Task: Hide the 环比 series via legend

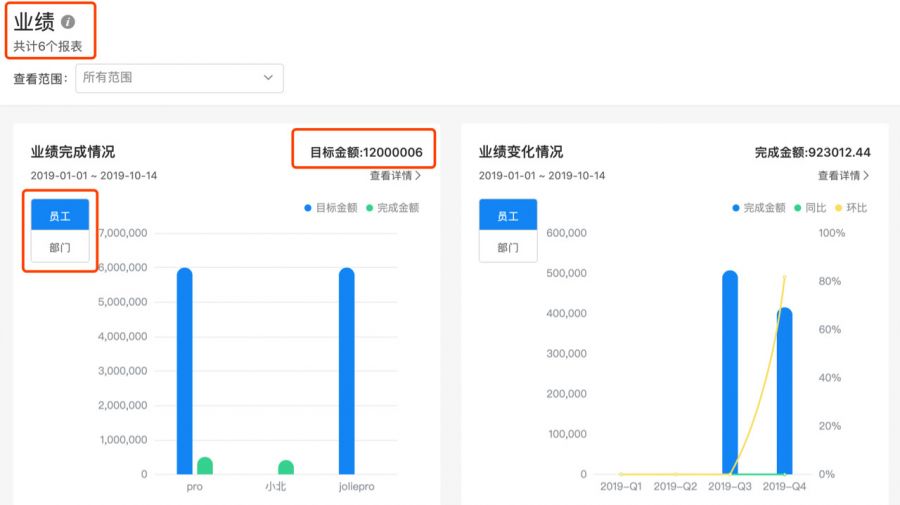Action: point(851,208)
